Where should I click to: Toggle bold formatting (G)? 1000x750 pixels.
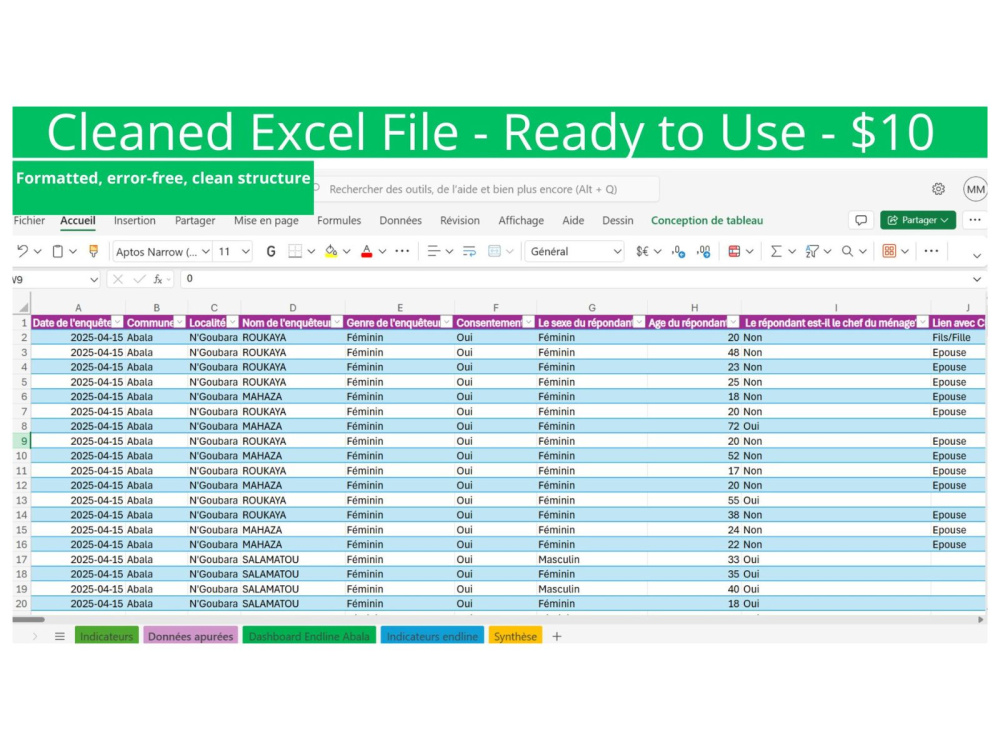[271, 252]
